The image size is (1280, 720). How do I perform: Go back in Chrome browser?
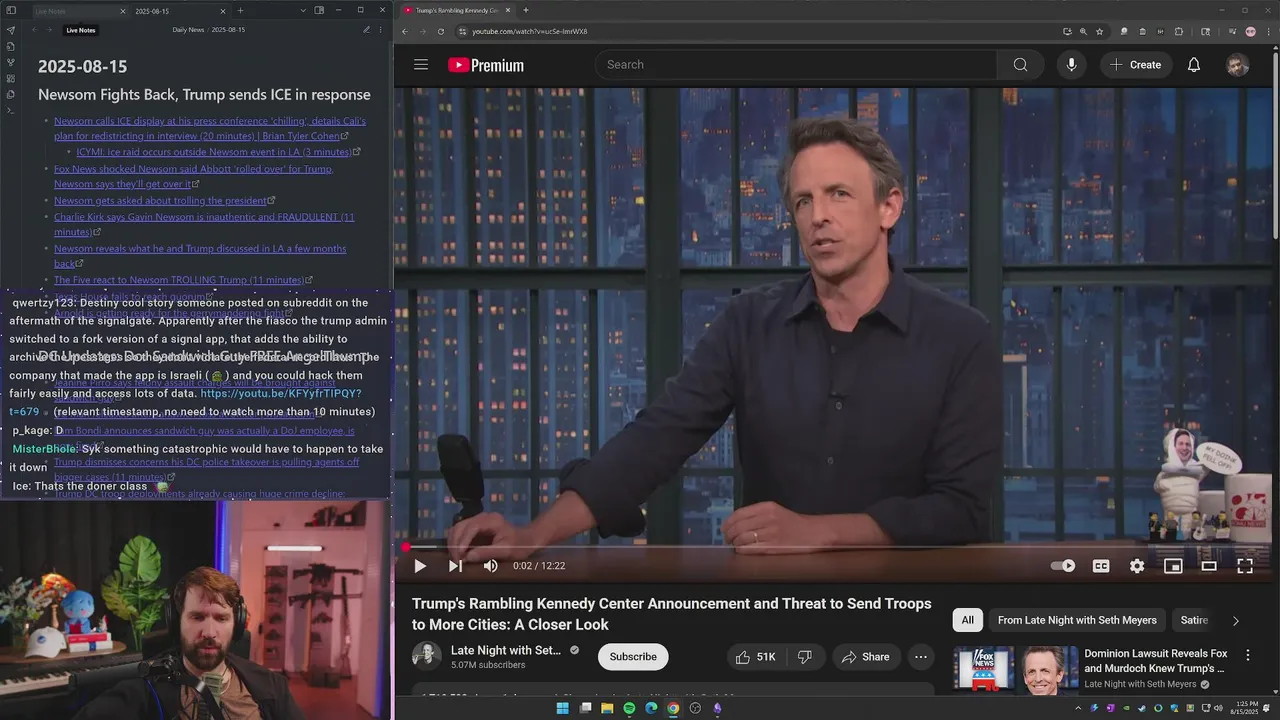404,31
